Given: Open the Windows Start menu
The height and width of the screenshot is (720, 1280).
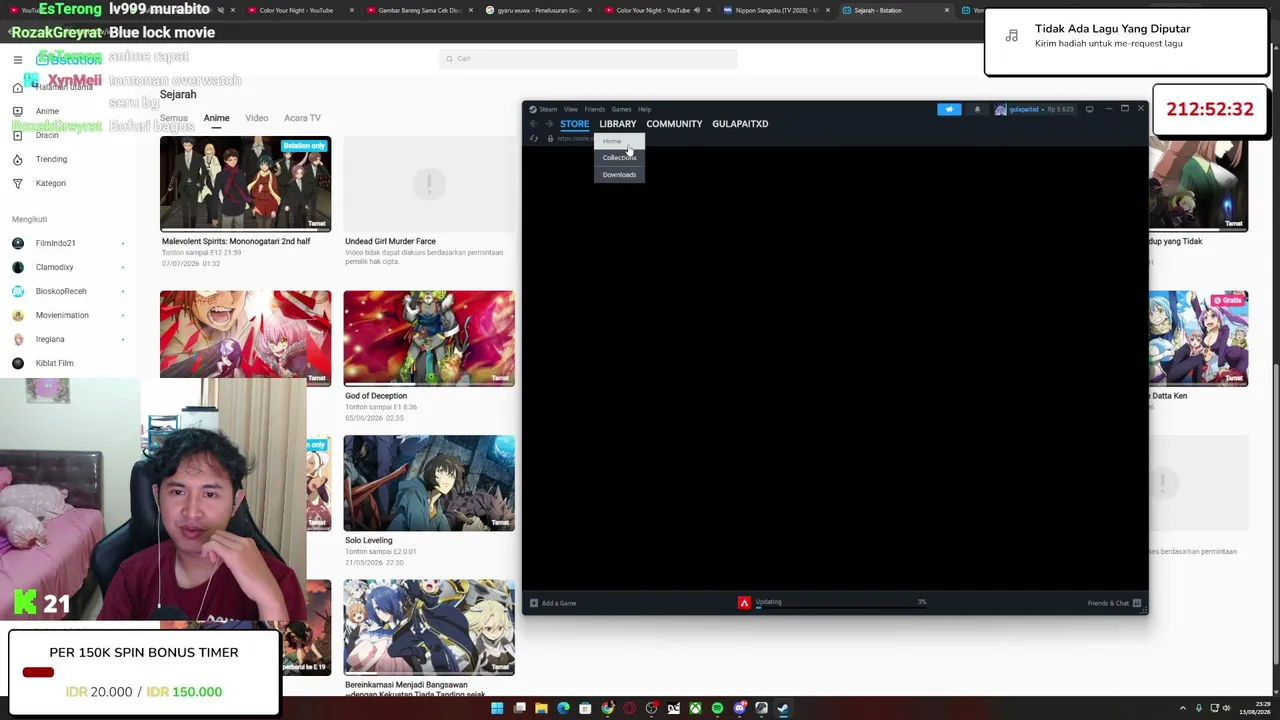Looking at the screenshot, I should click(497, 708).
